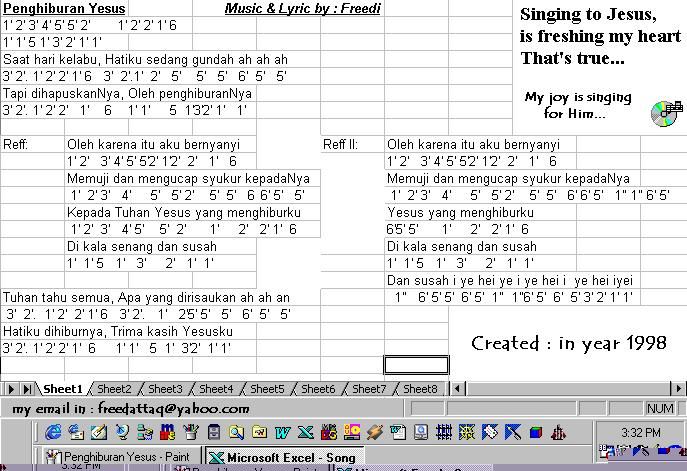Click the Winamp lightning bolt icon

(x=375, y=433)
